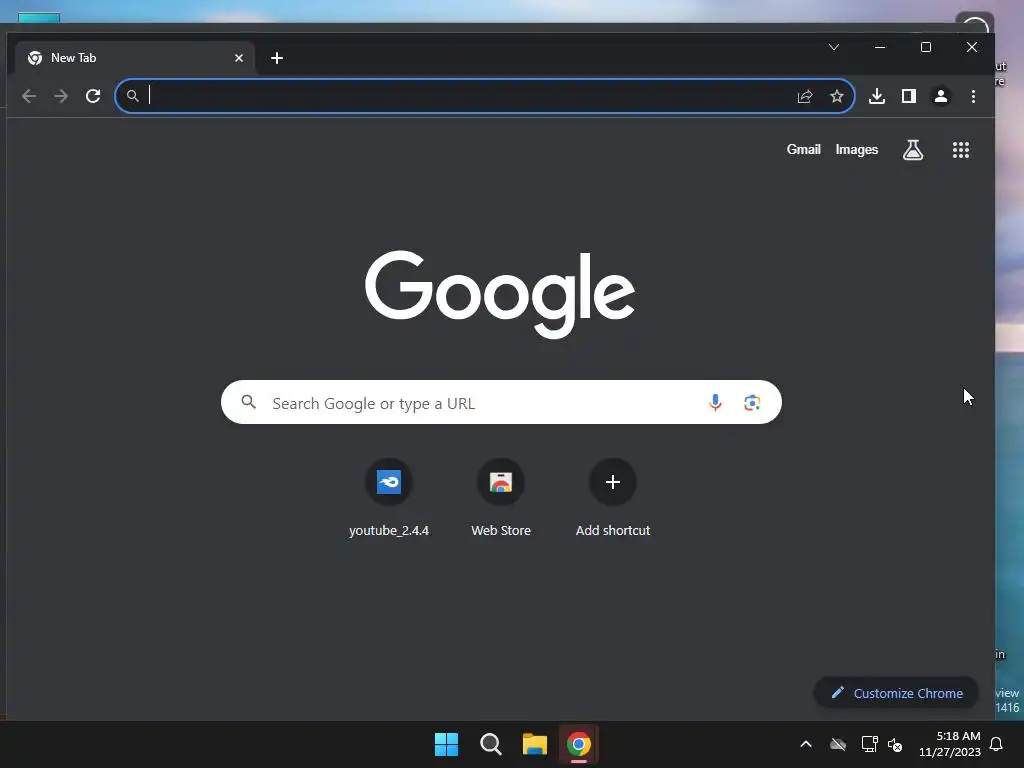Go back to previous page

pos(29,96)
